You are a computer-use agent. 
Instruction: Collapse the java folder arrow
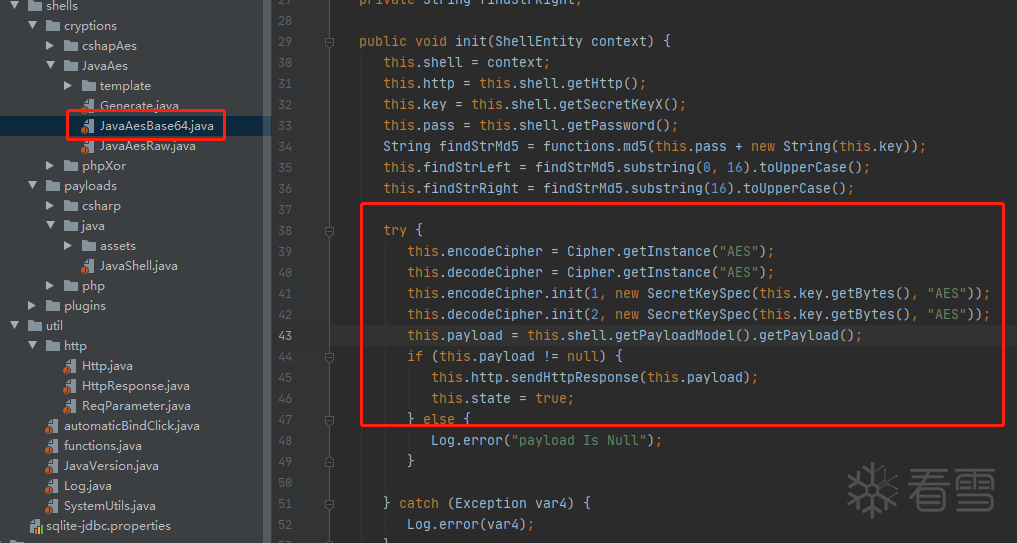pos(51,226)
